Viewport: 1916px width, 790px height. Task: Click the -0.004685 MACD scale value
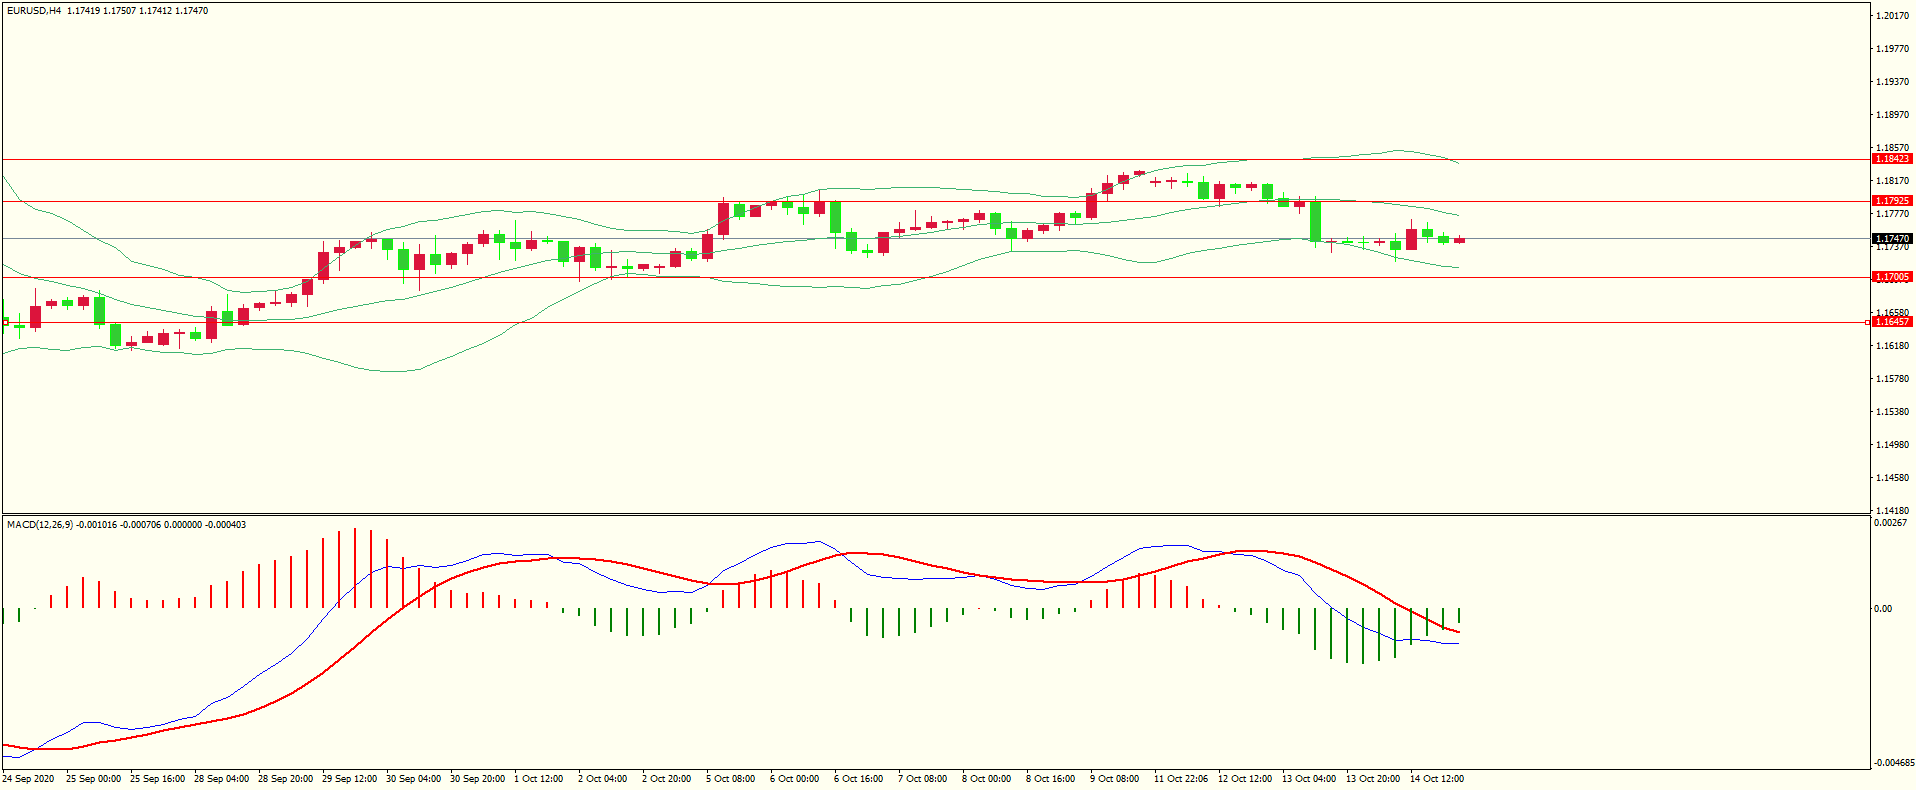[x=1894, y=763]
